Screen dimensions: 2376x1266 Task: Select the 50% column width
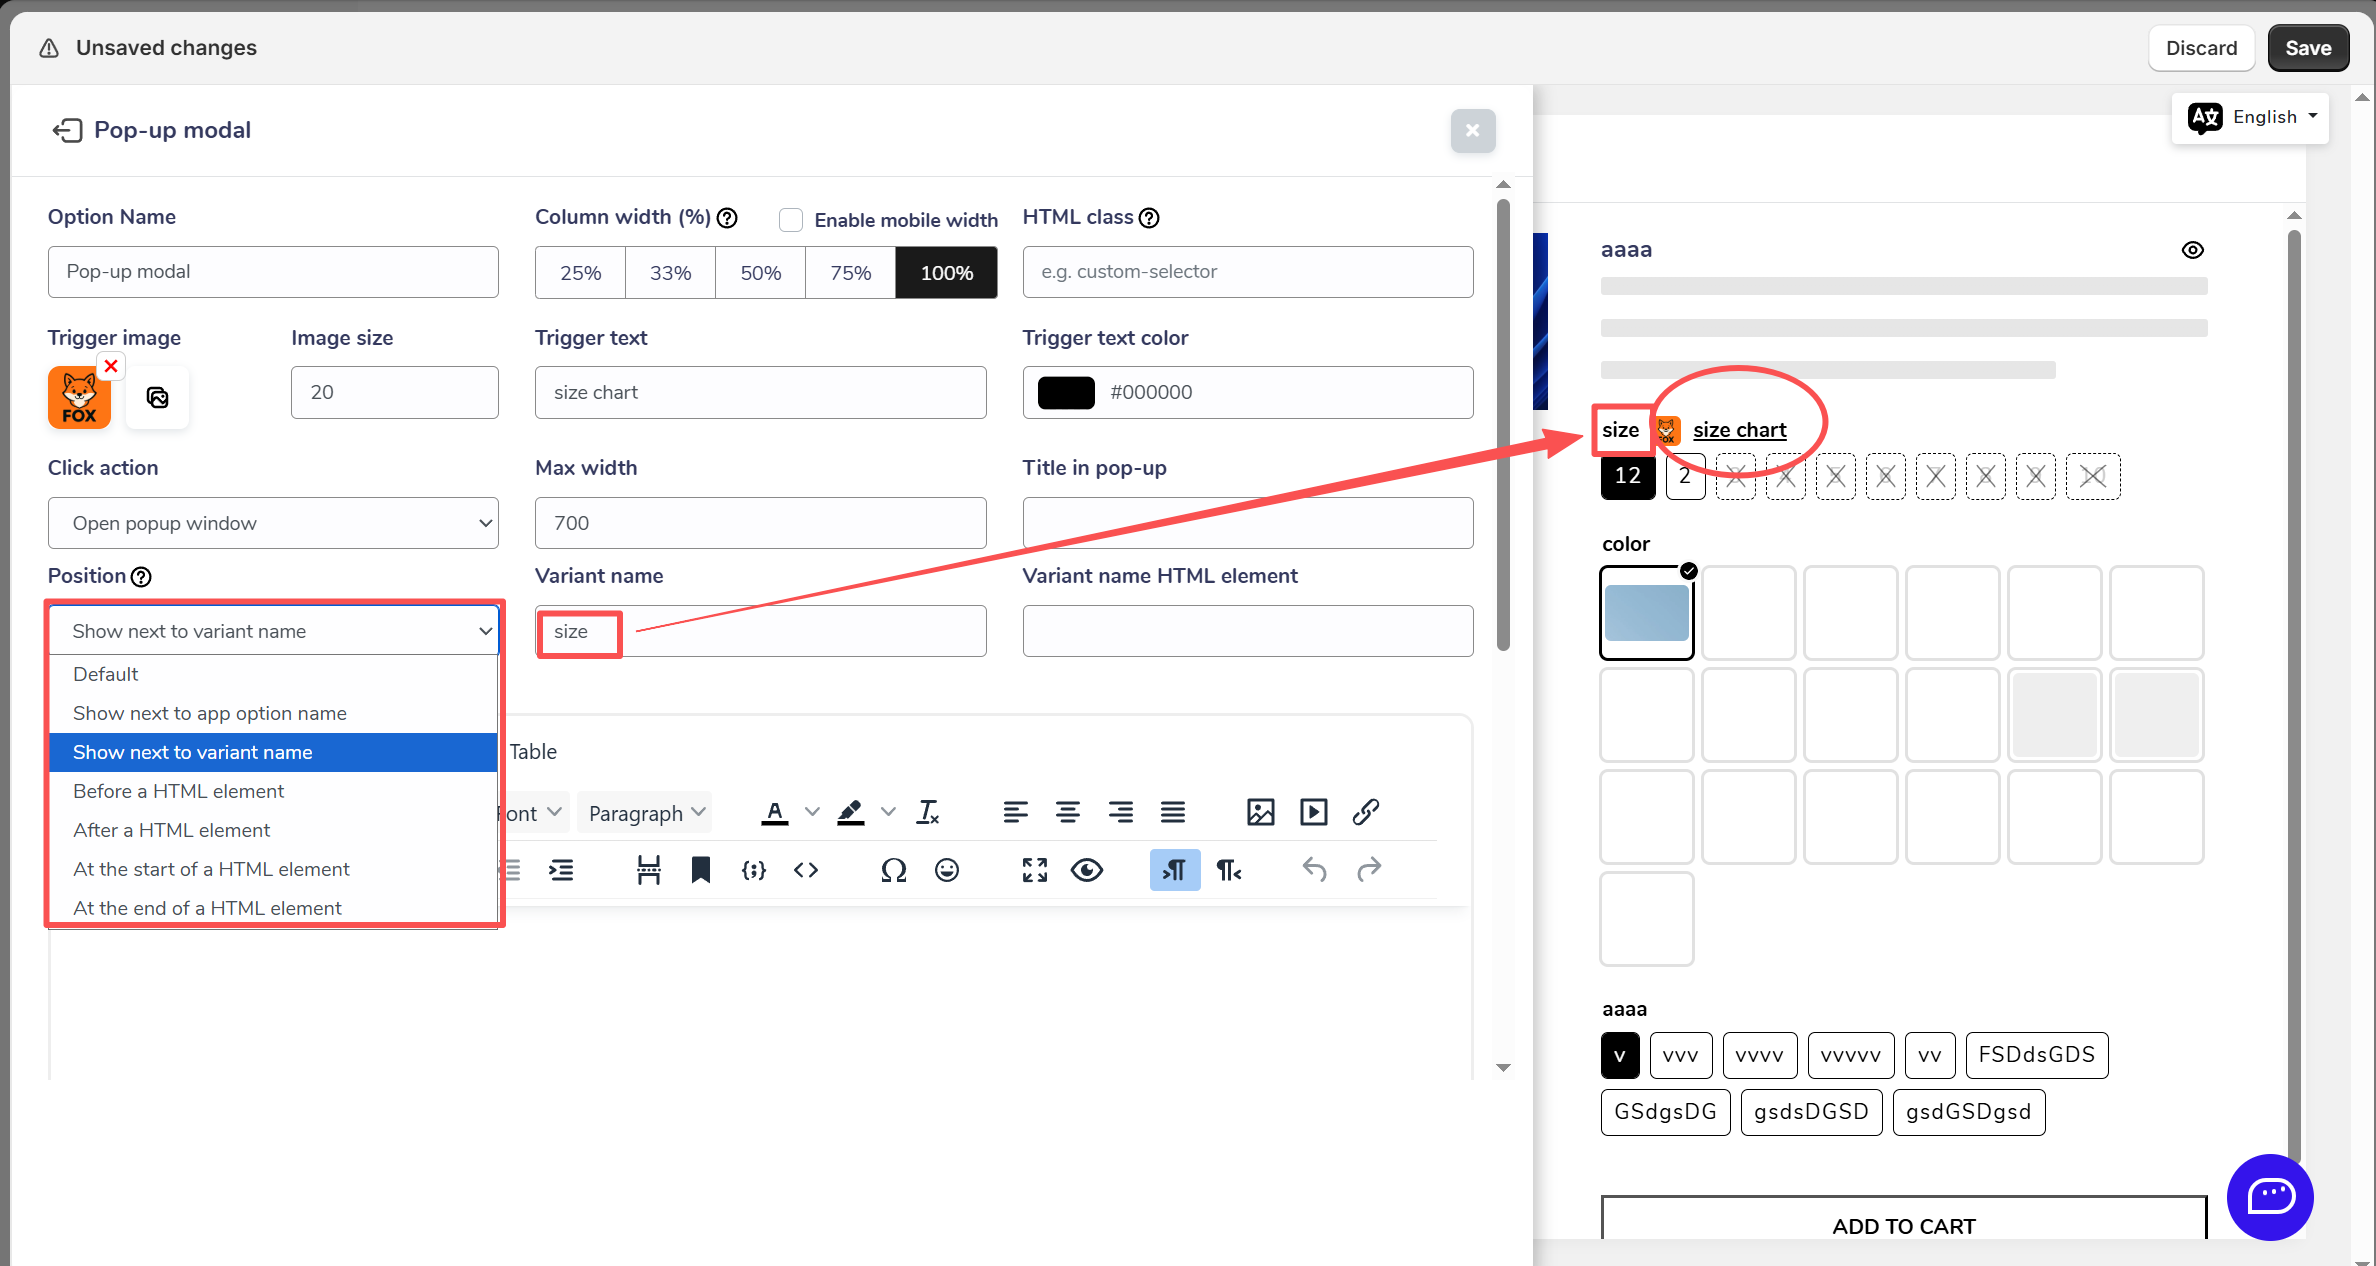pyautogui.click(x=760, y=273)
